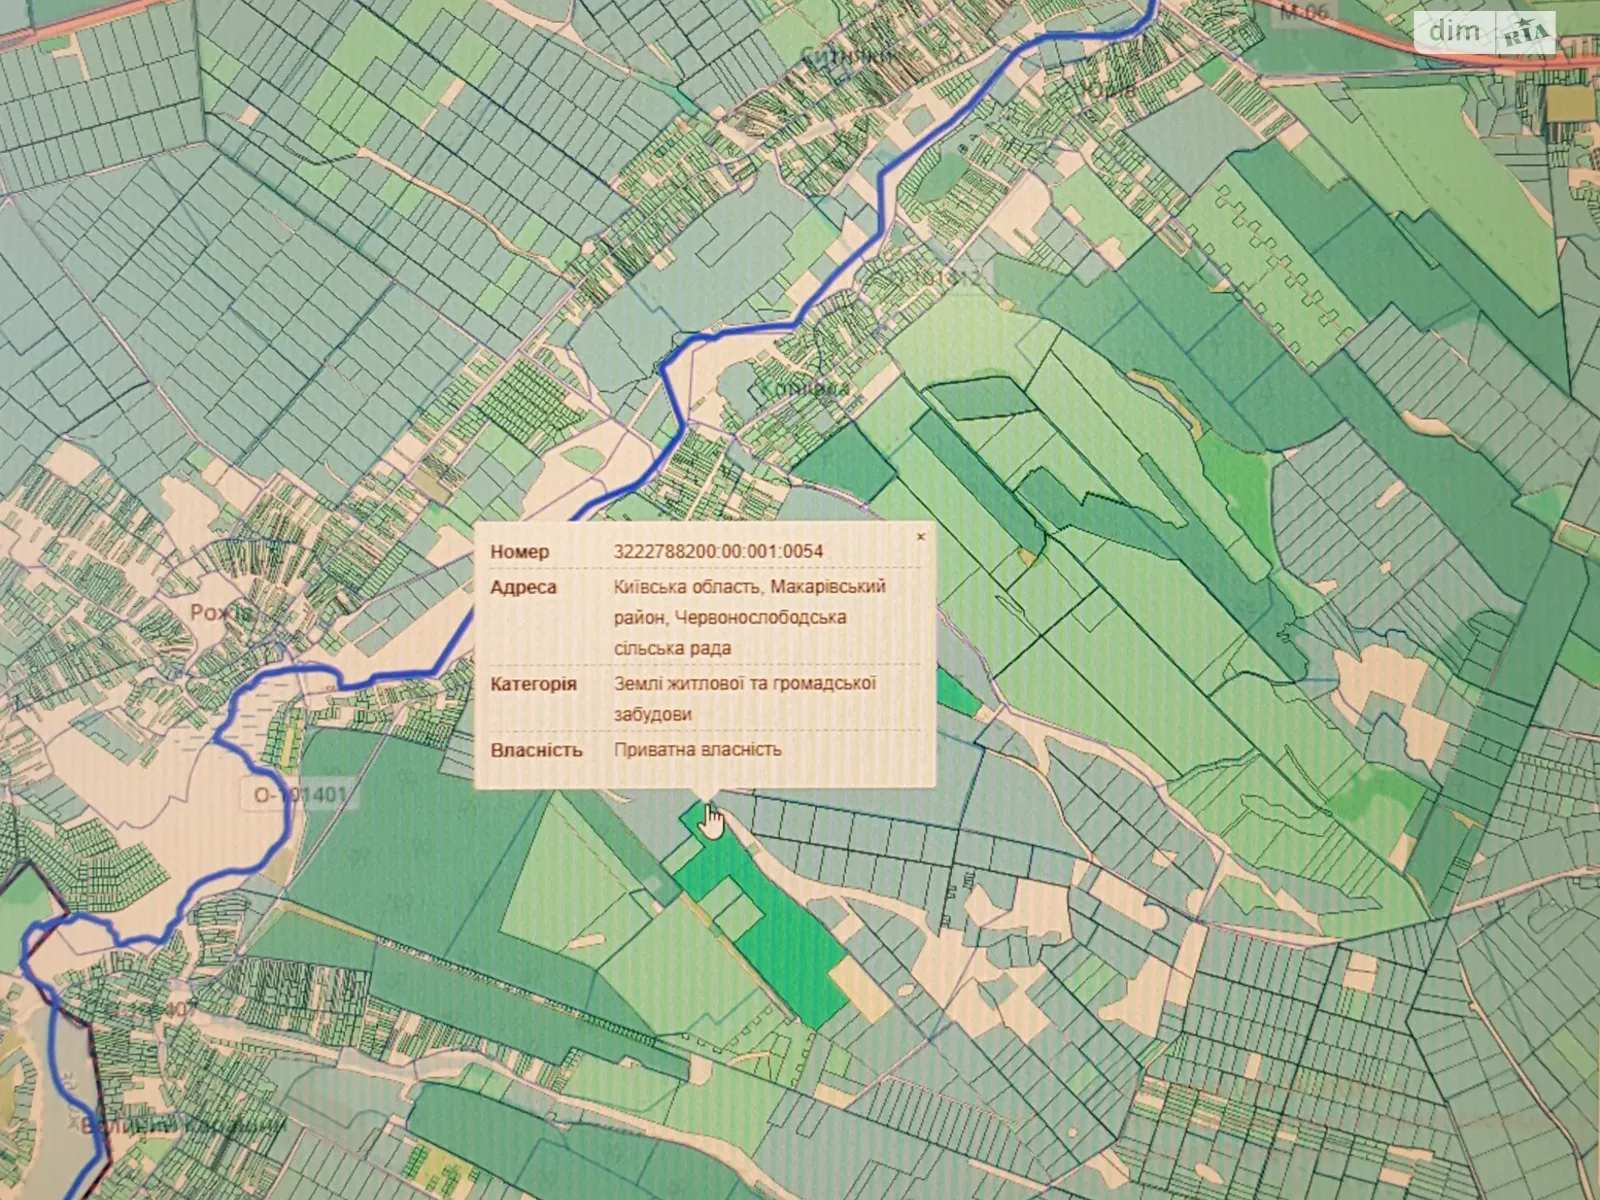Click the RIA star logo badge
The height and width of the screenshot is (1200, 1600).
pyautogui.click(x=1526, y=34)
